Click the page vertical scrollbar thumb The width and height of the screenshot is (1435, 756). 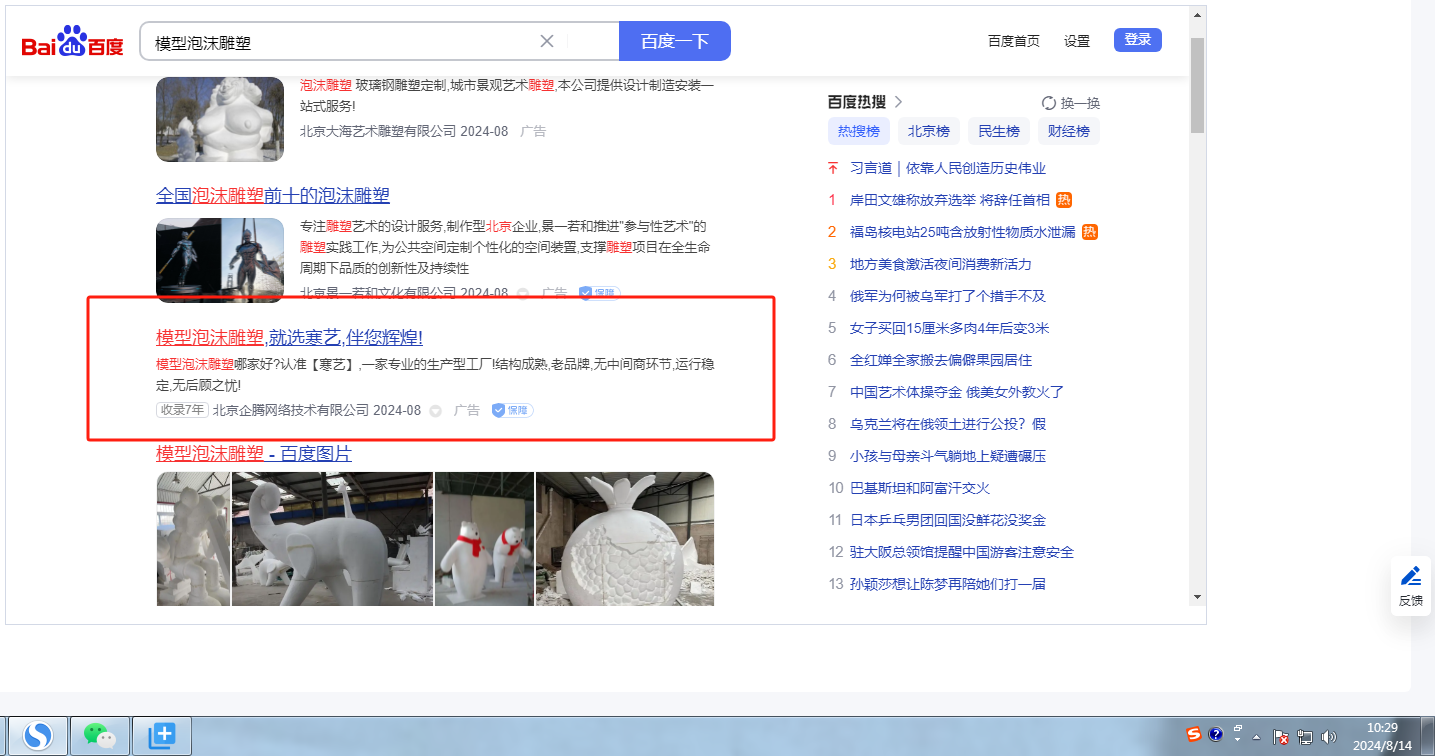point(1197,85)
